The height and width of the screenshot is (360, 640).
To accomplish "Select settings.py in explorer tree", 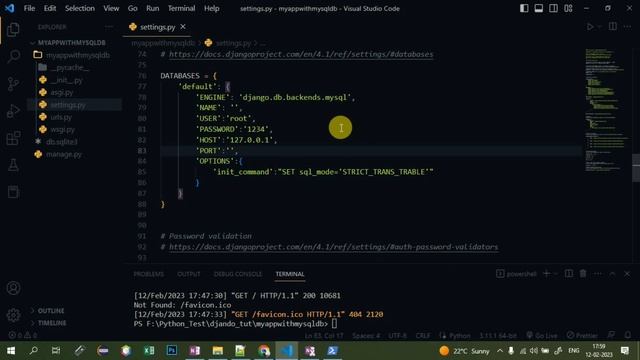I will 68,105.
